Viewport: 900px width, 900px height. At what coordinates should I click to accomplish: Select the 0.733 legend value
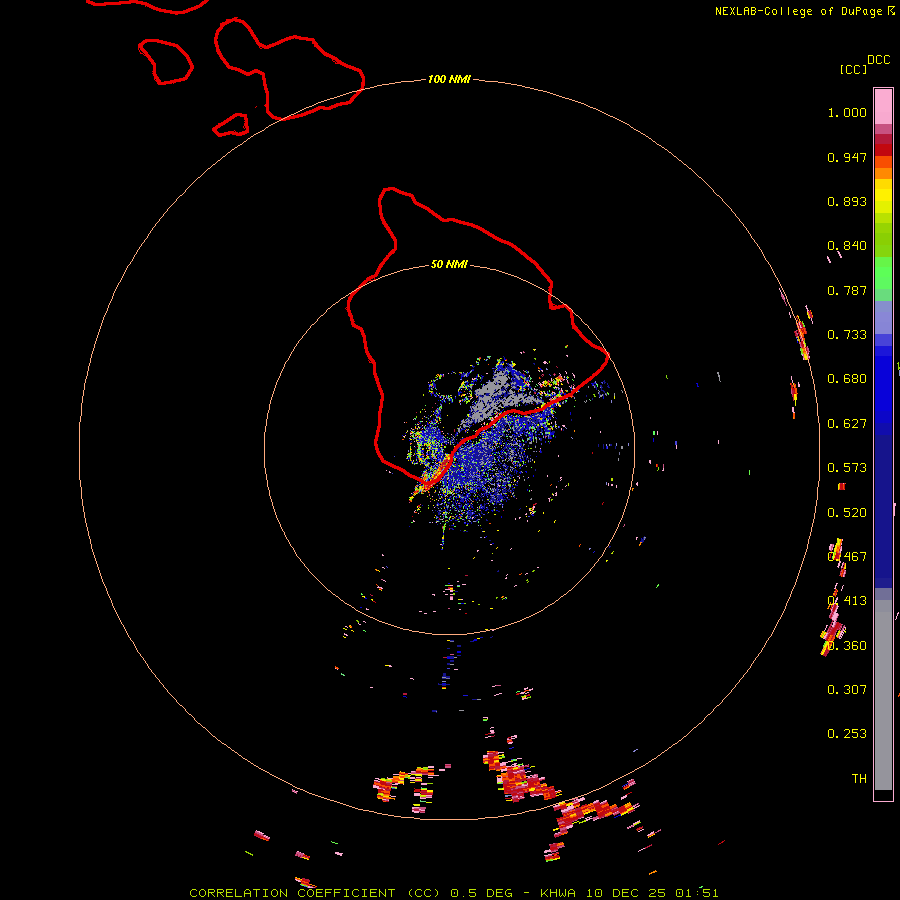tap(847, 335)
